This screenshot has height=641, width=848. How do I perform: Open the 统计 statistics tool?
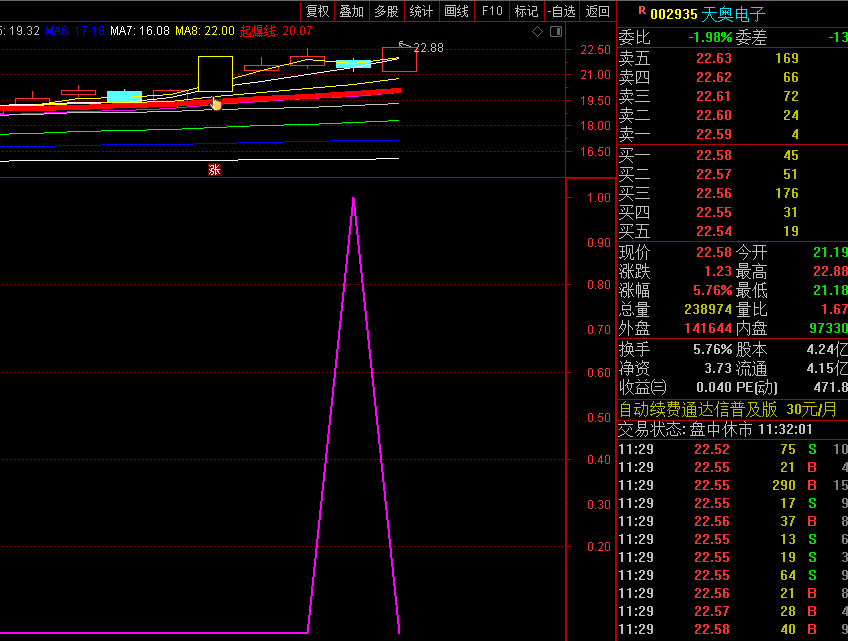point(421,11)
